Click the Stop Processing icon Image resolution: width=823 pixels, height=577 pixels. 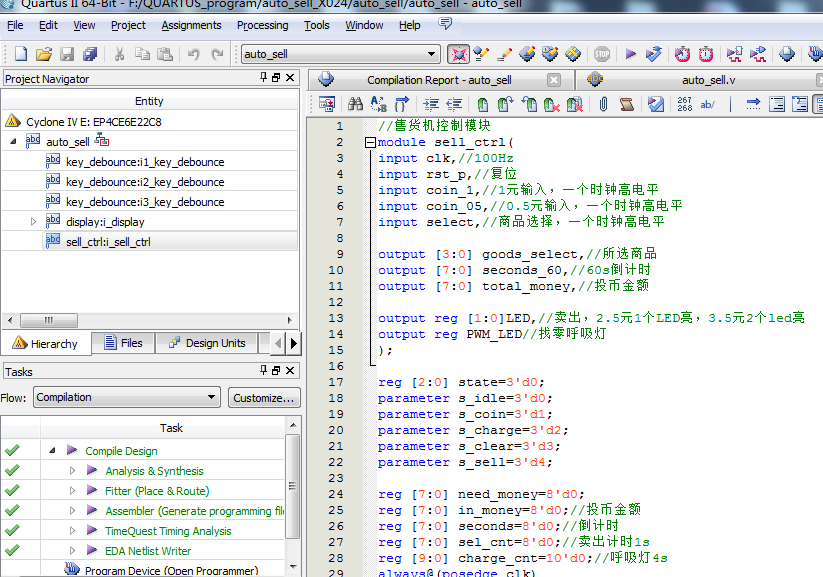click(x=602, y=54)
